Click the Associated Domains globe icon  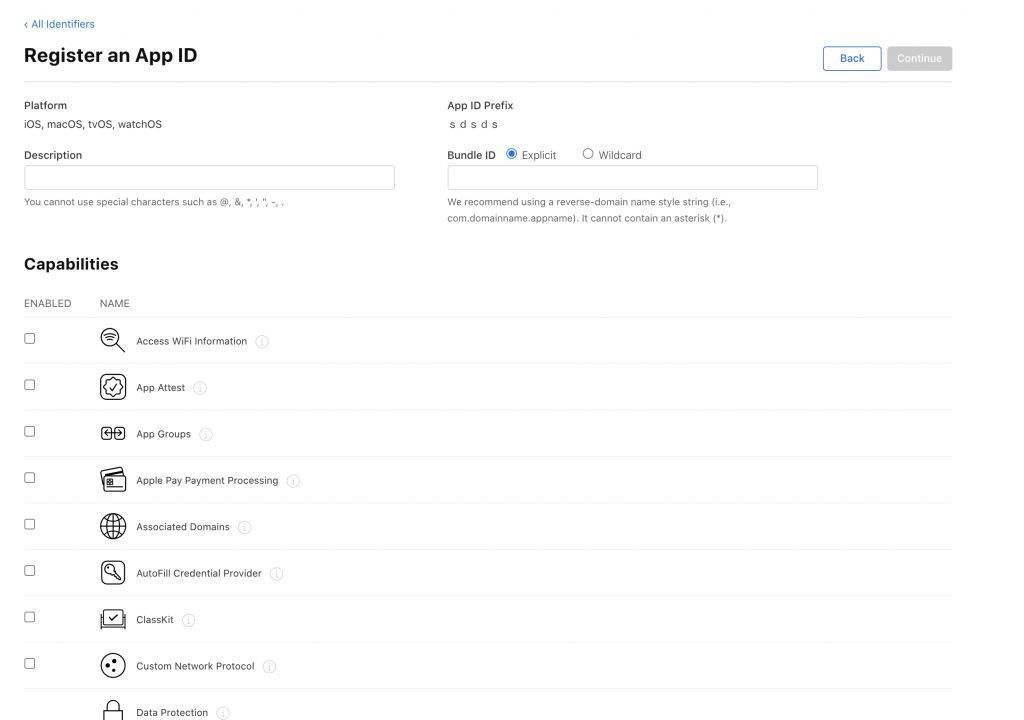pyautogui.click(x=113, y=526)
